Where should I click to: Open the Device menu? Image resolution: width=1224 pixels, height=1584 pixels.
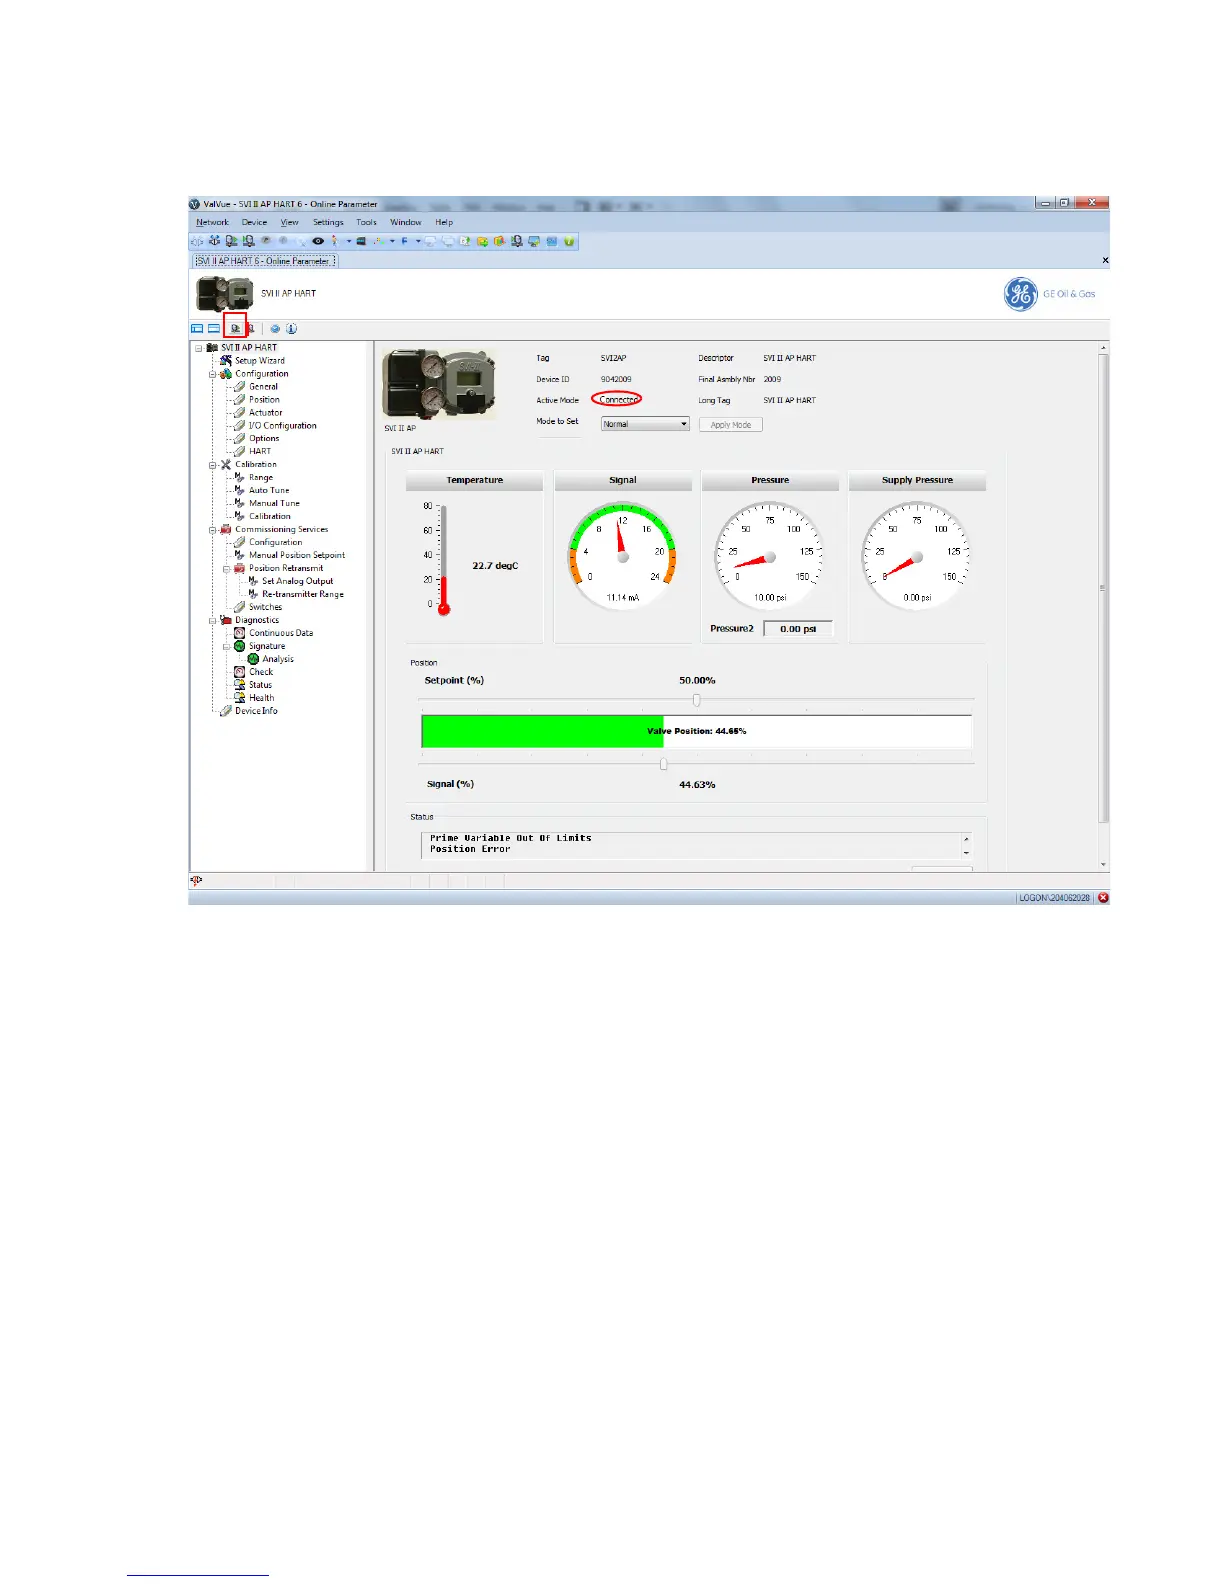[254, 222]
